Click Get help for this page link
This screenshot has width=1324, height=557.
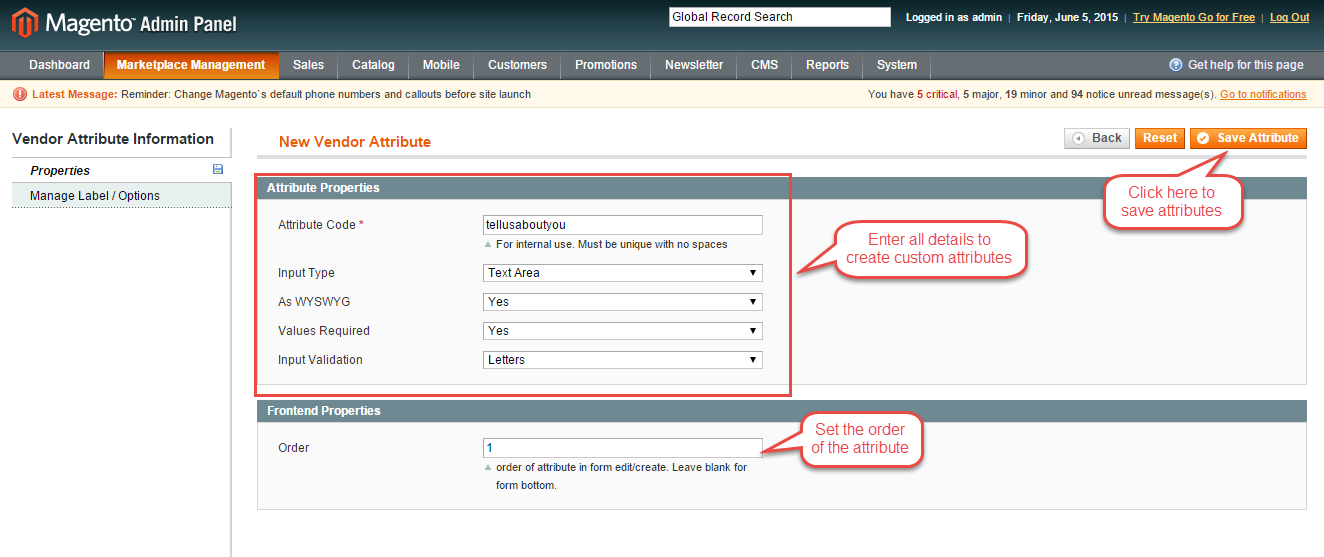click(x=1246, y=65)
